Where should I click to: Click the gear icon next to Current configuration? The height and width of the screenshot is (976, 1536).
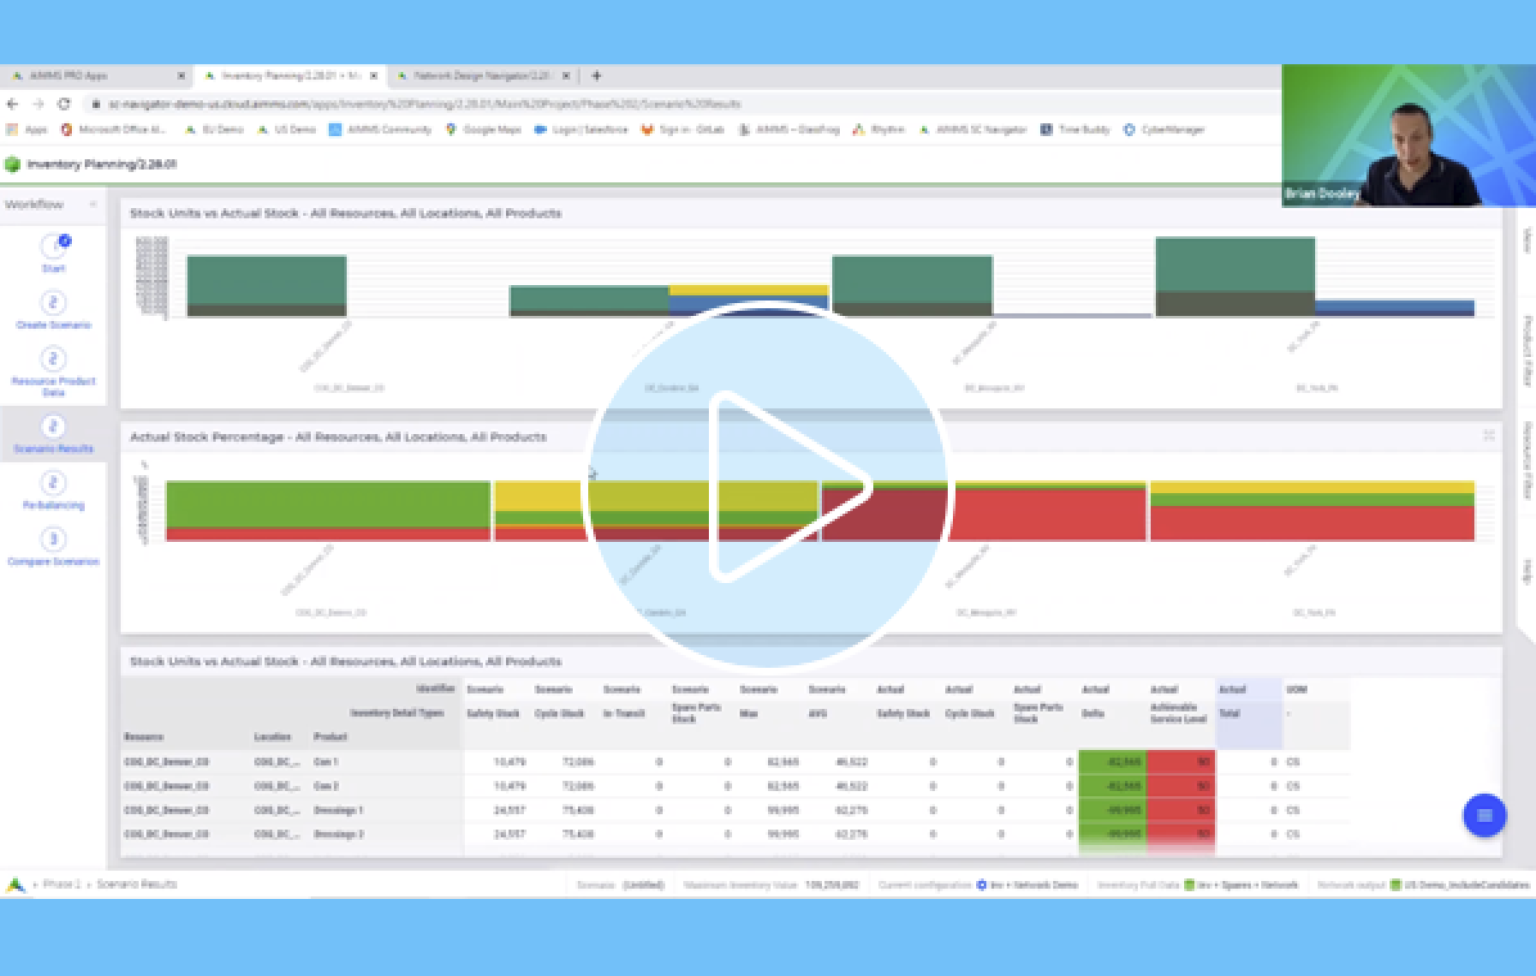click(x=981, y=884)
